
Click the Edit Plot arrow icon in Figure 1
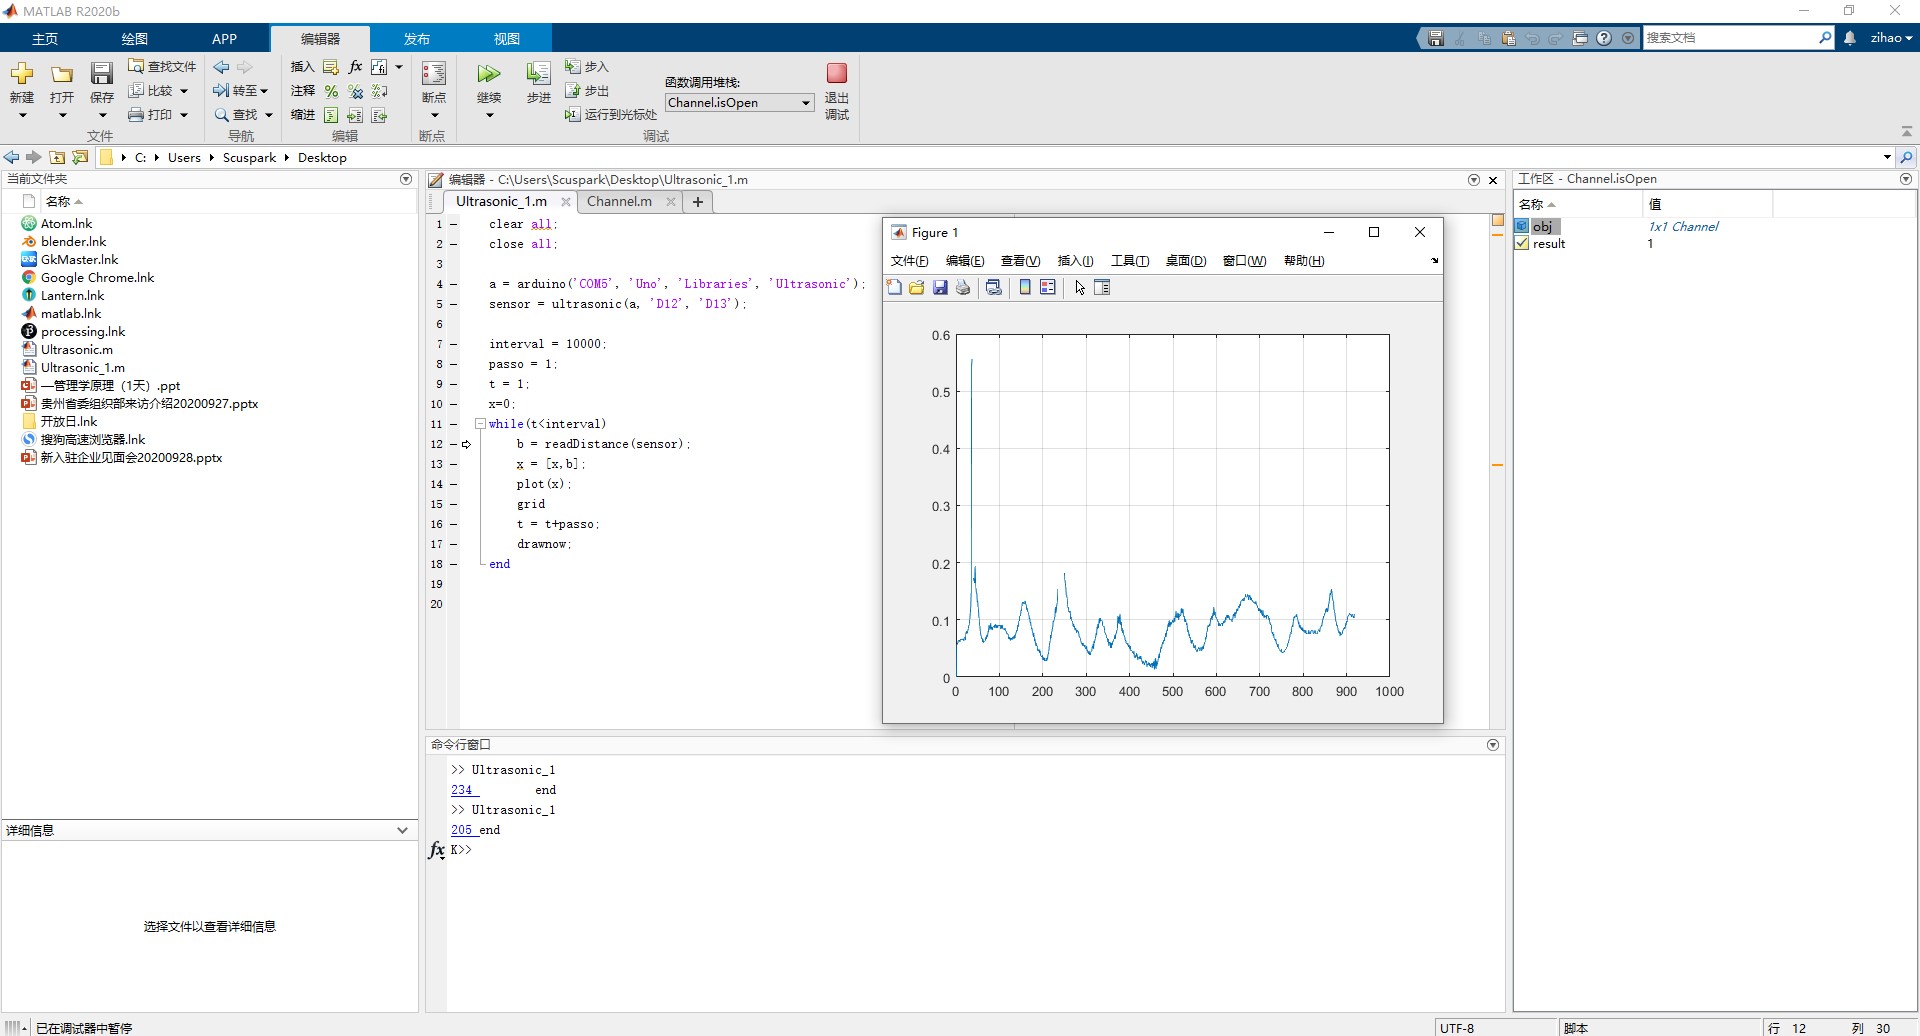click(1080, 287)
